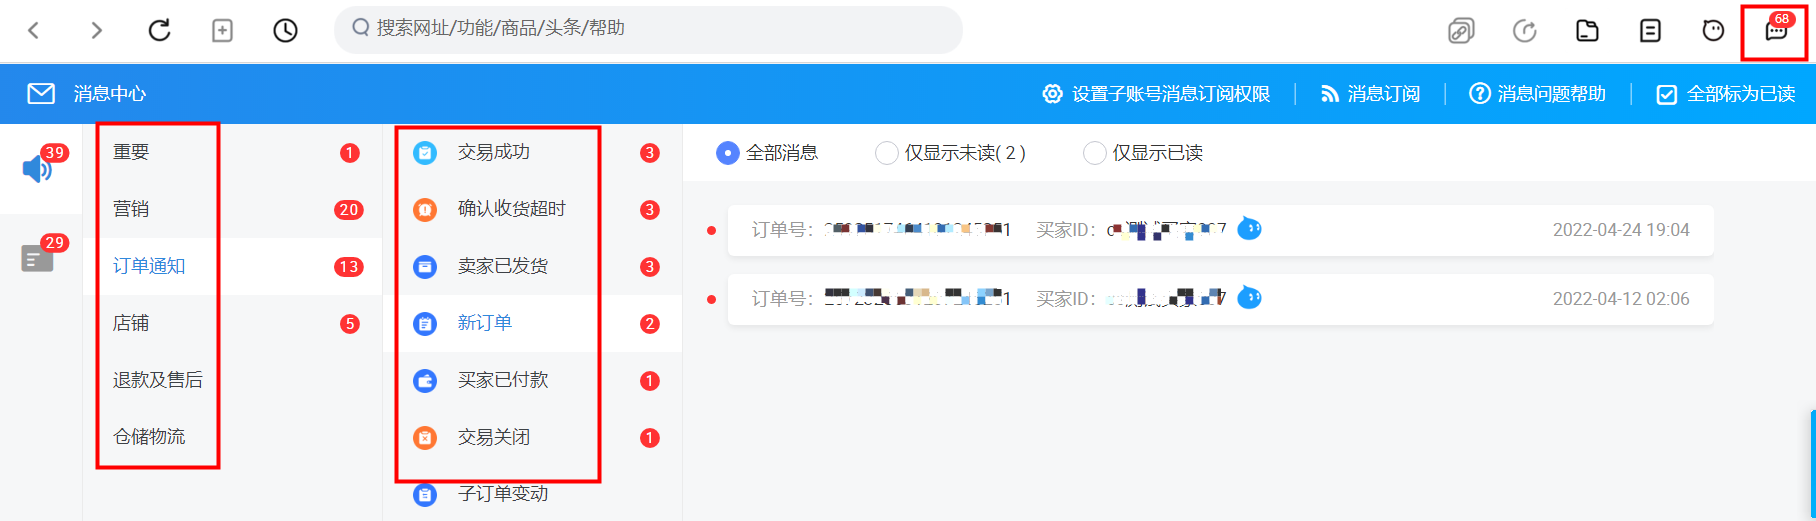Select 新订单 subcategory label
Image resolution: width=1816 pixels, height=521 pixels.
pyautogui.click(x=485, y=323)
